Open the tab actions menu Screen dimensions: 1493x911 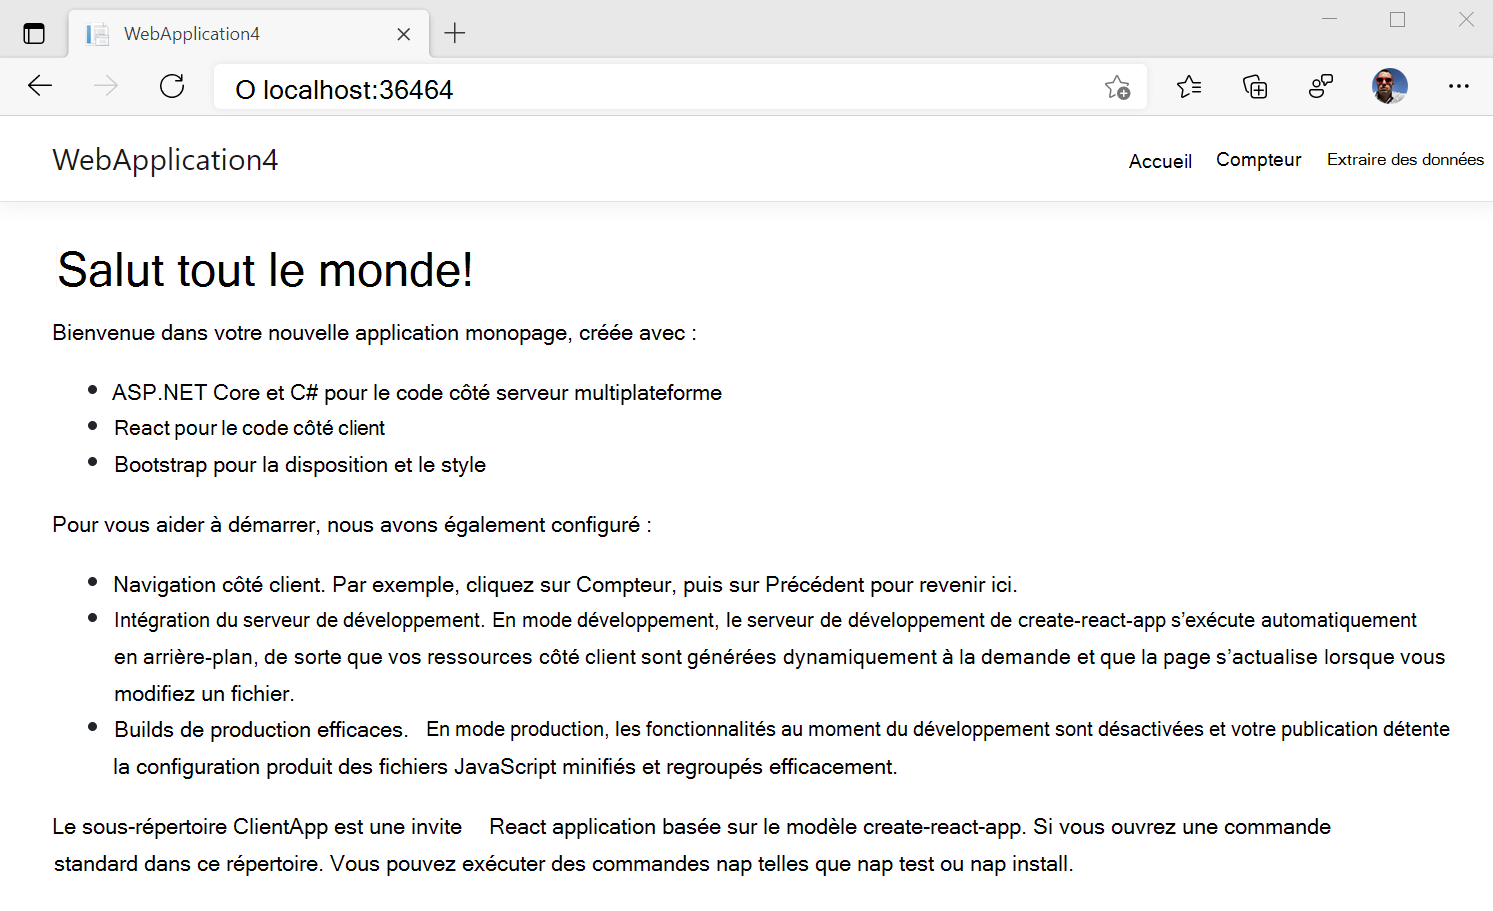pyautogui.click(x=34, y=32)
